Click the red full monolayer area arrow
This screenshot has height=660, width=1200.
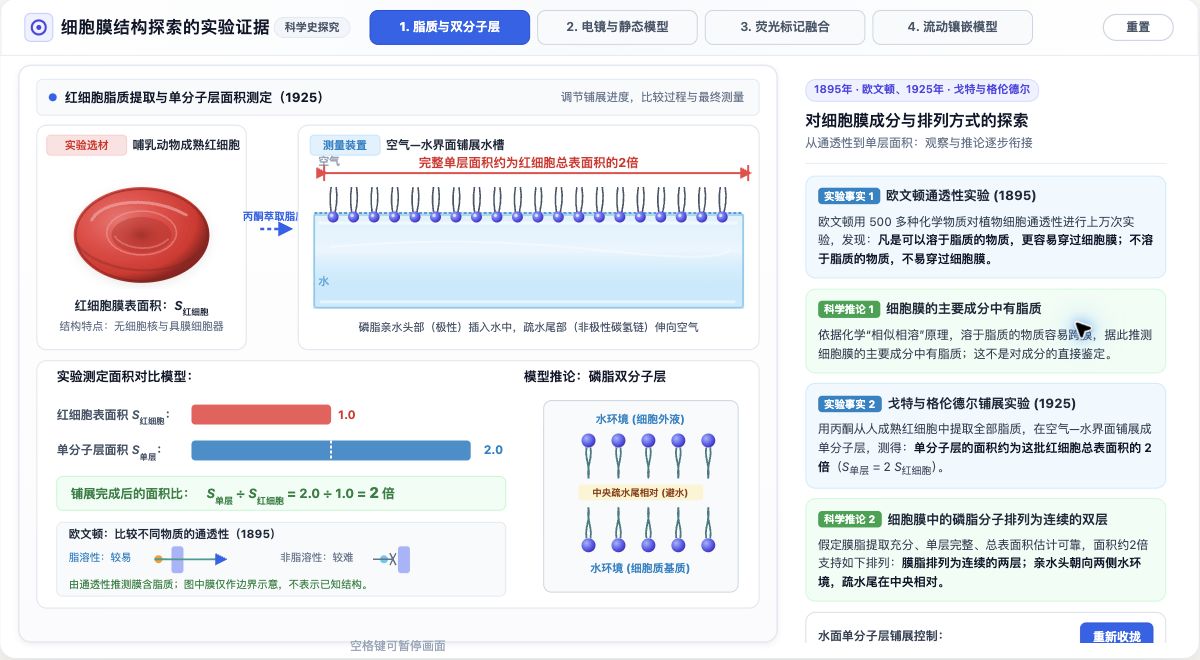coord(534,173)
